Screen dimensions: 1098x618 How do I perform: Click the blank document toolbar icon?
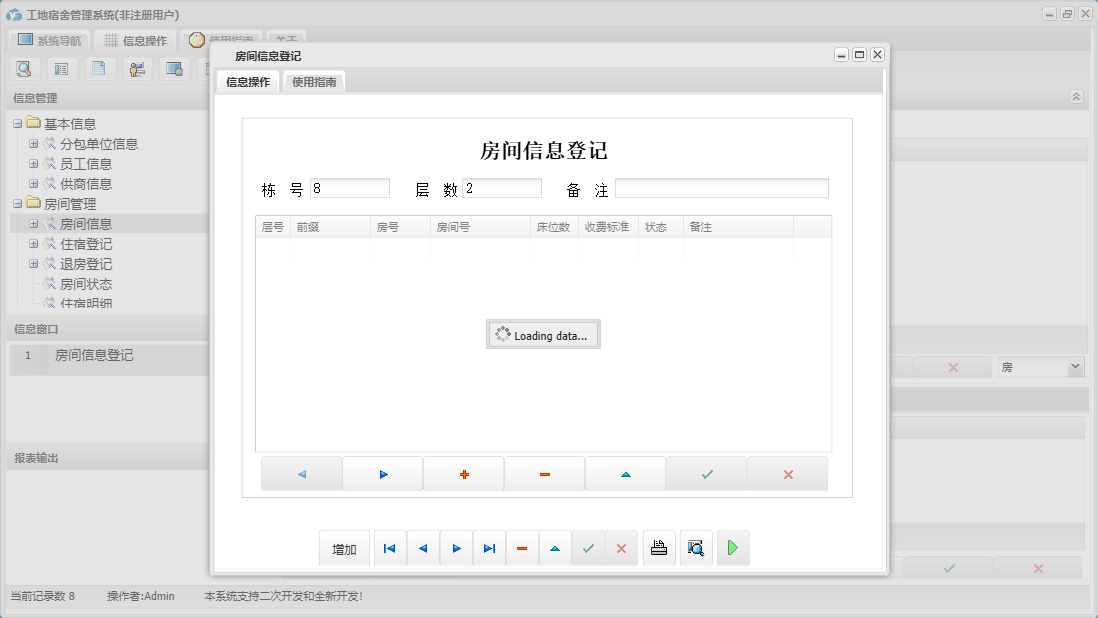(99, 68)
